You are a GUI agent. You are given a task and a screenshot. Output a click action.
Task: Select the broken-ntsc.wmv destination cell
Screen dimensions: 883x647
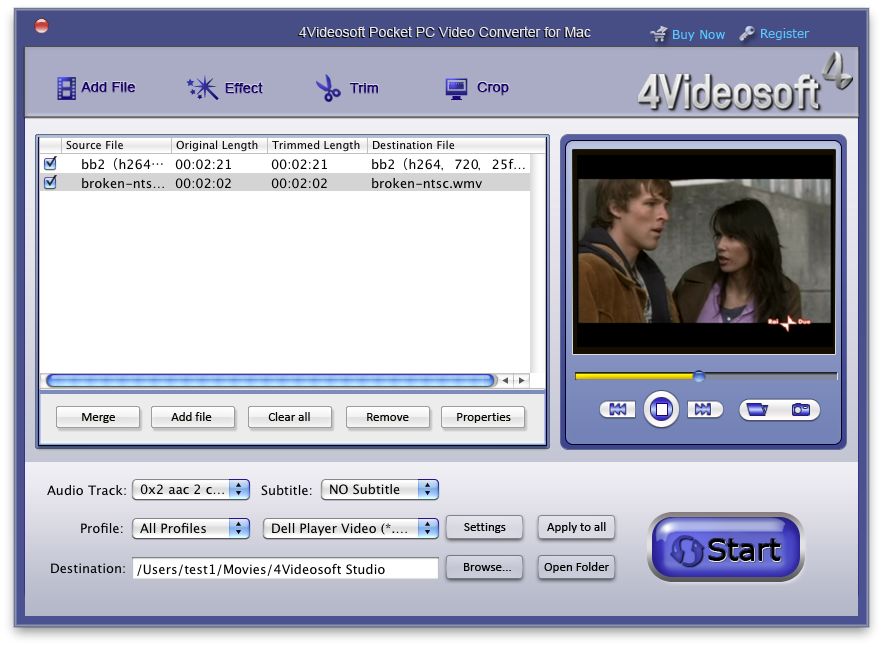[x=449, y=183]
